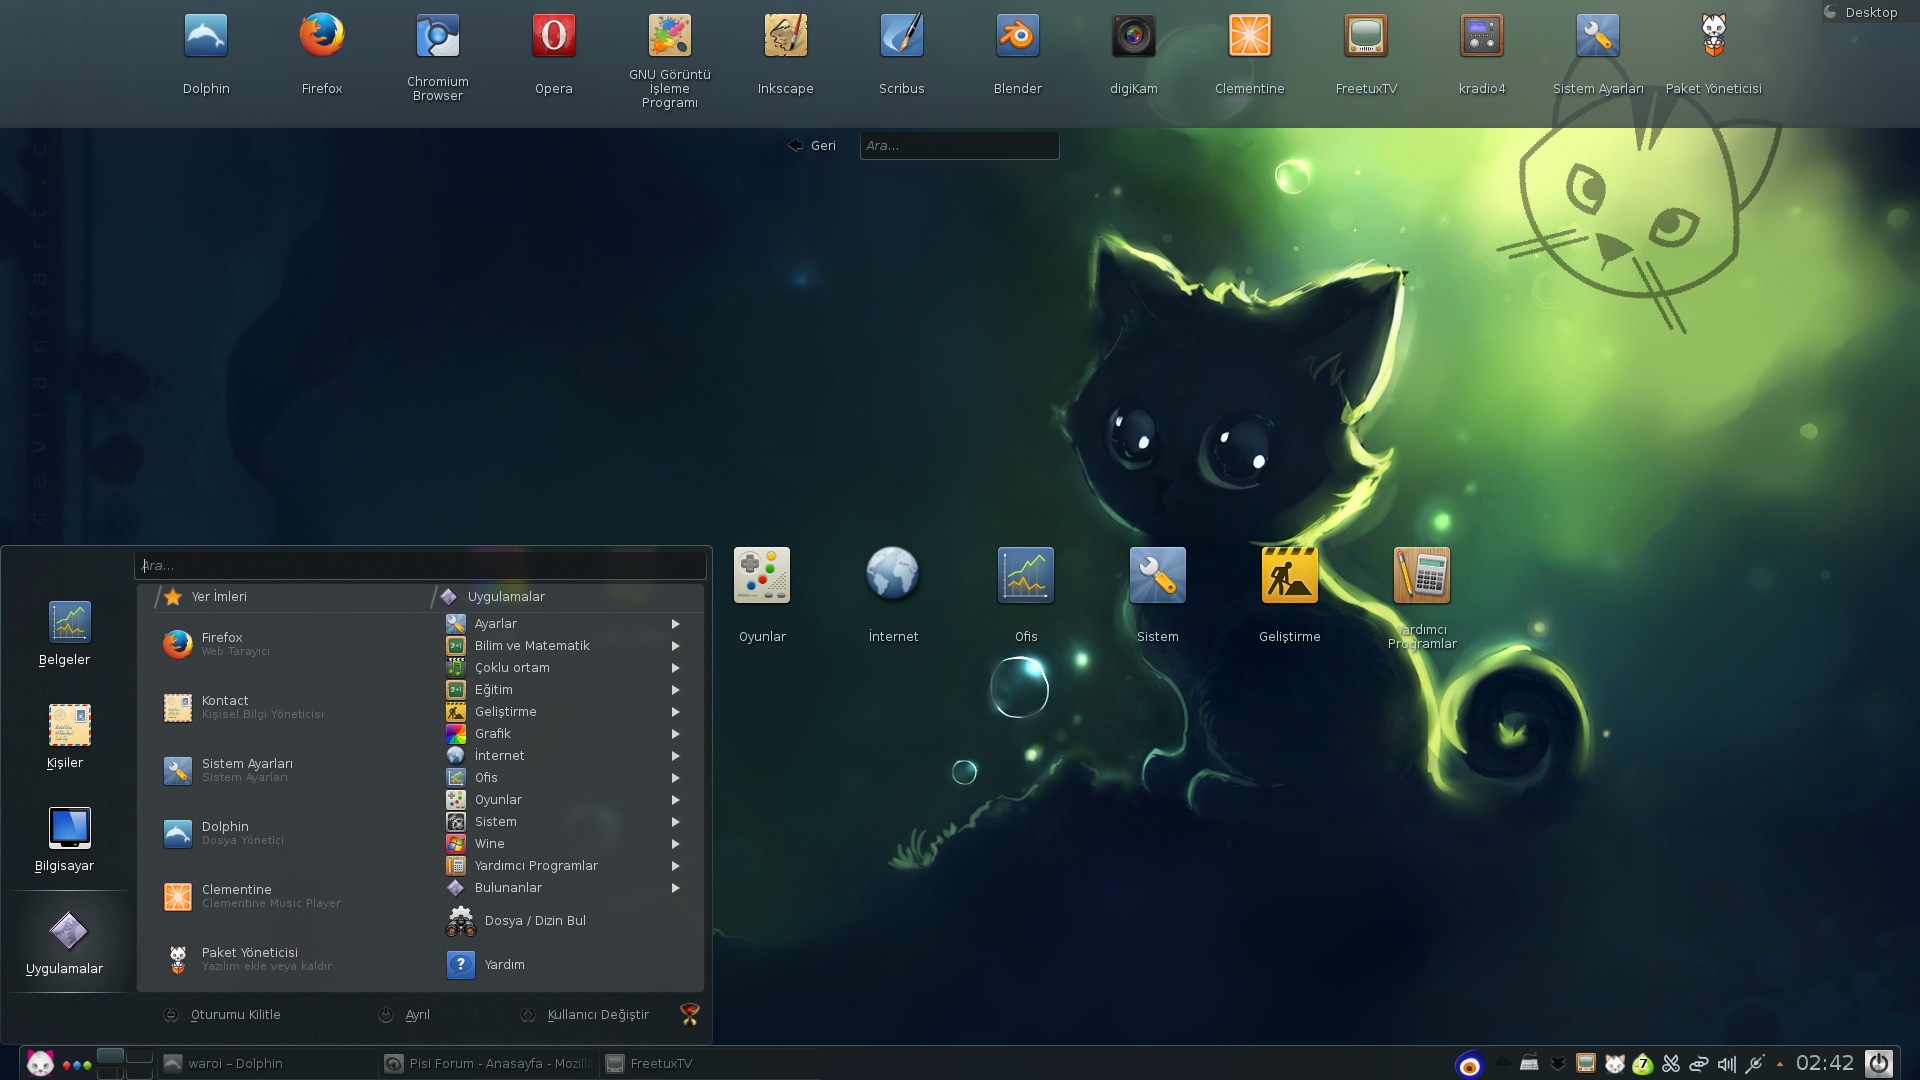Open the FreetuxTV desktop icon

(x=1365, y=35)
